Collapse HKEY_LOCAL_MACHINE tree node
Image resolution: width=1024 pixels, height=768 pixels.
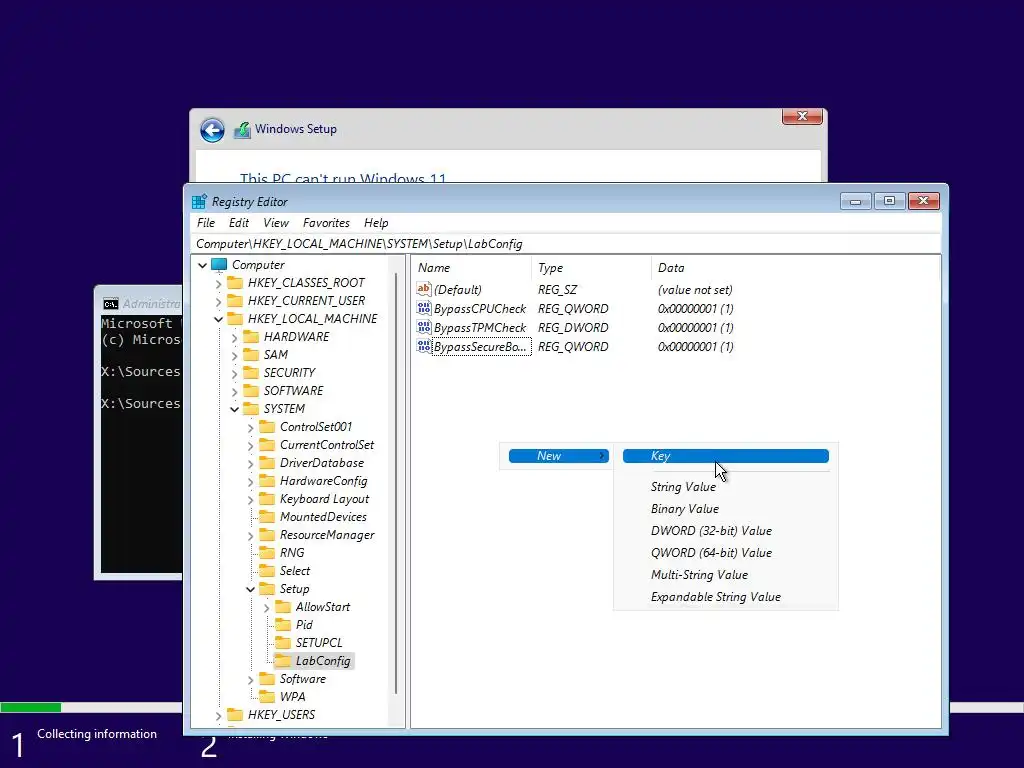coord(218,319)
